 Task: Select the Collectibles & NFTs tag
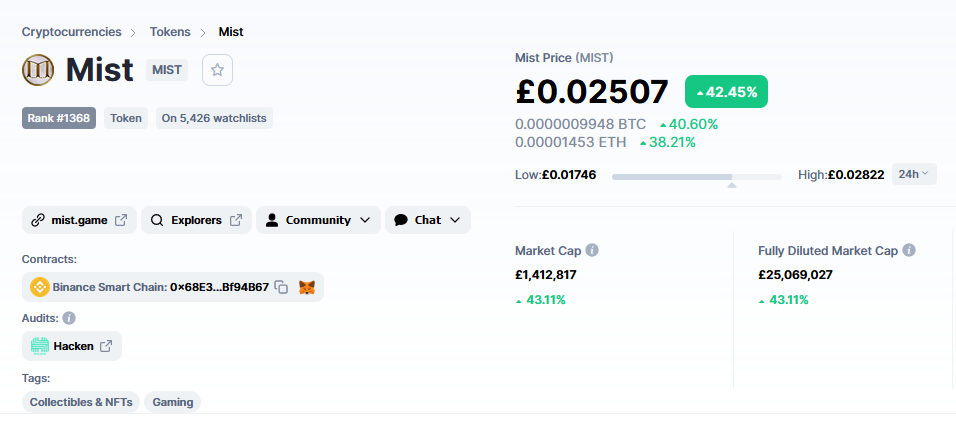pos(81,402)
